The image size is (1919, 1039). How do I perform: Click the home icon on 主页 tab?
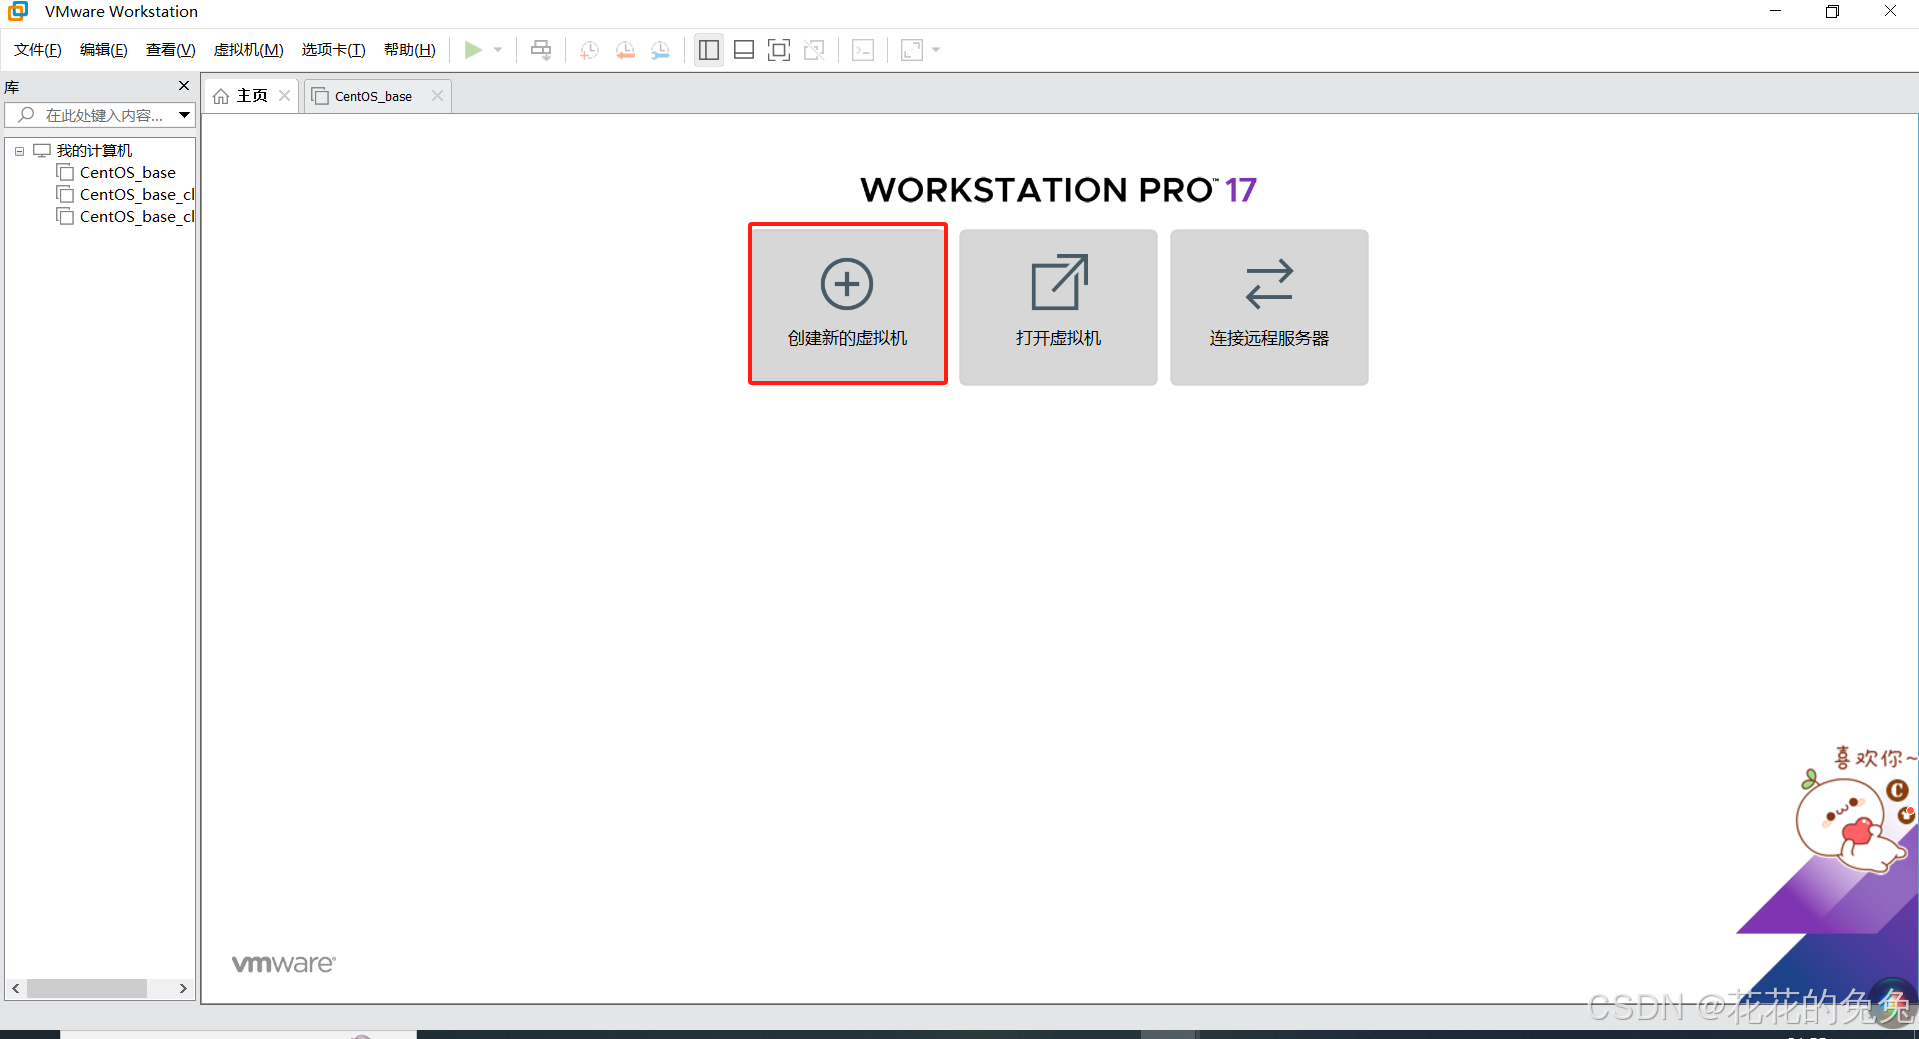pyautogui.click(x=221, y=96)
